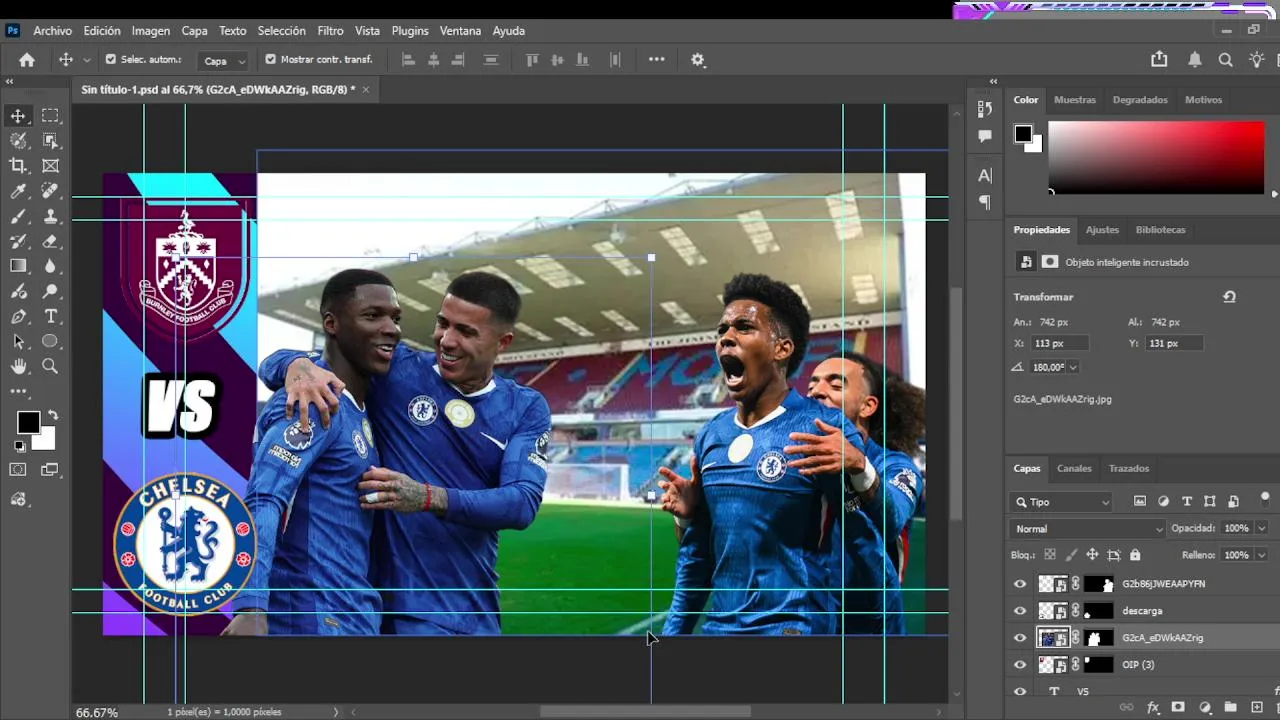
Task: Hide the G2cA_eDWkAAZrig layer
Action: click(1020, 638)
